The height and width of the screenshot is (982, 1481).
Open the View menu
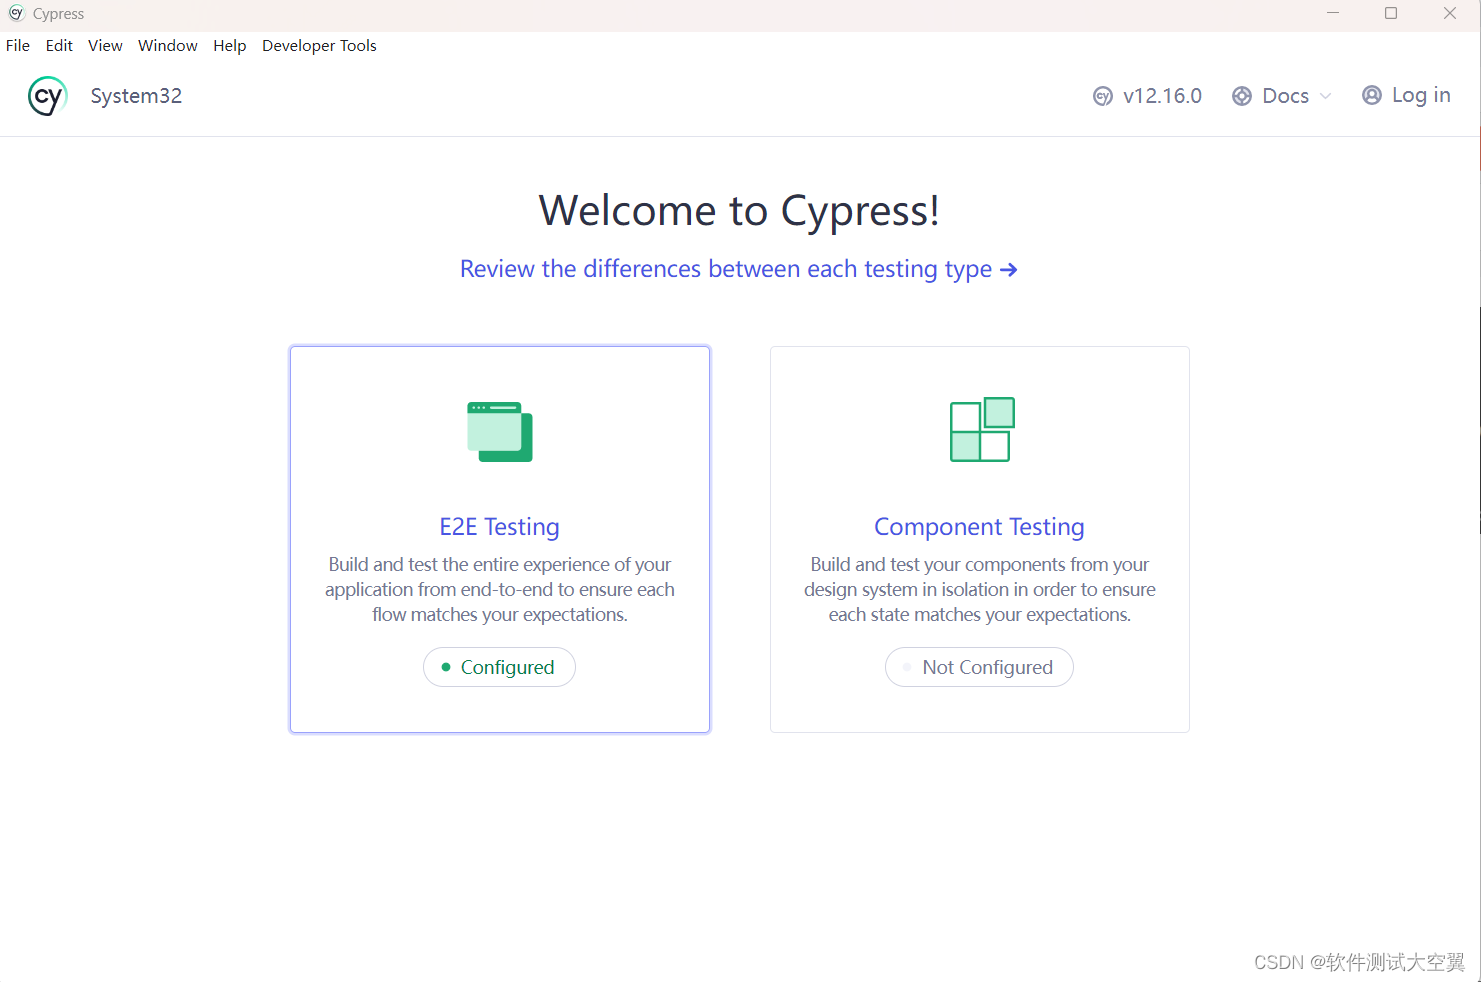(x=105, y=45)
